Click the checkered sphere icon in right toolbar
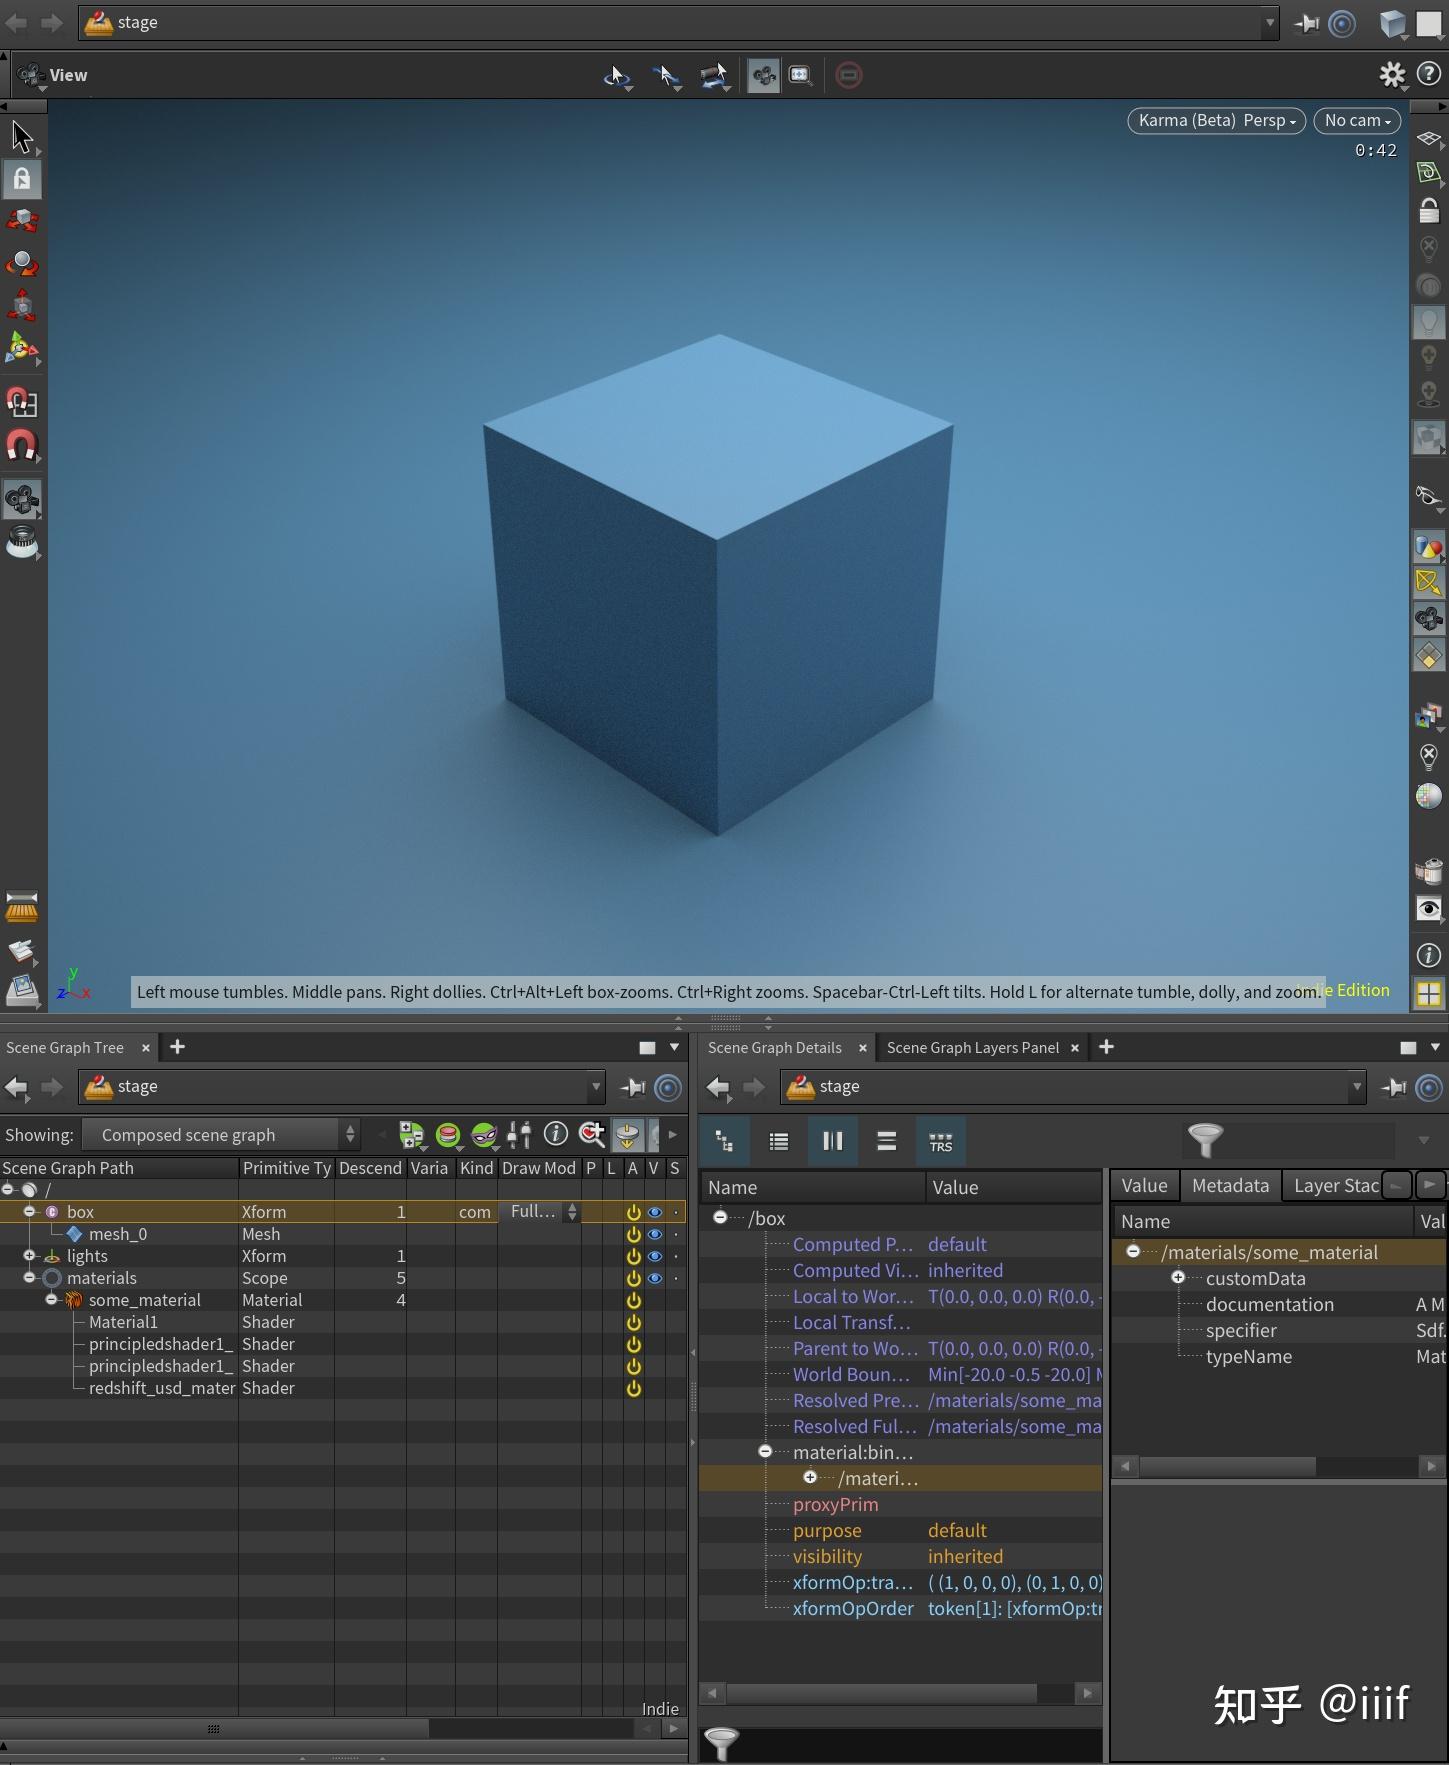This screenshot has width=1449, height=1765. 1429,796
